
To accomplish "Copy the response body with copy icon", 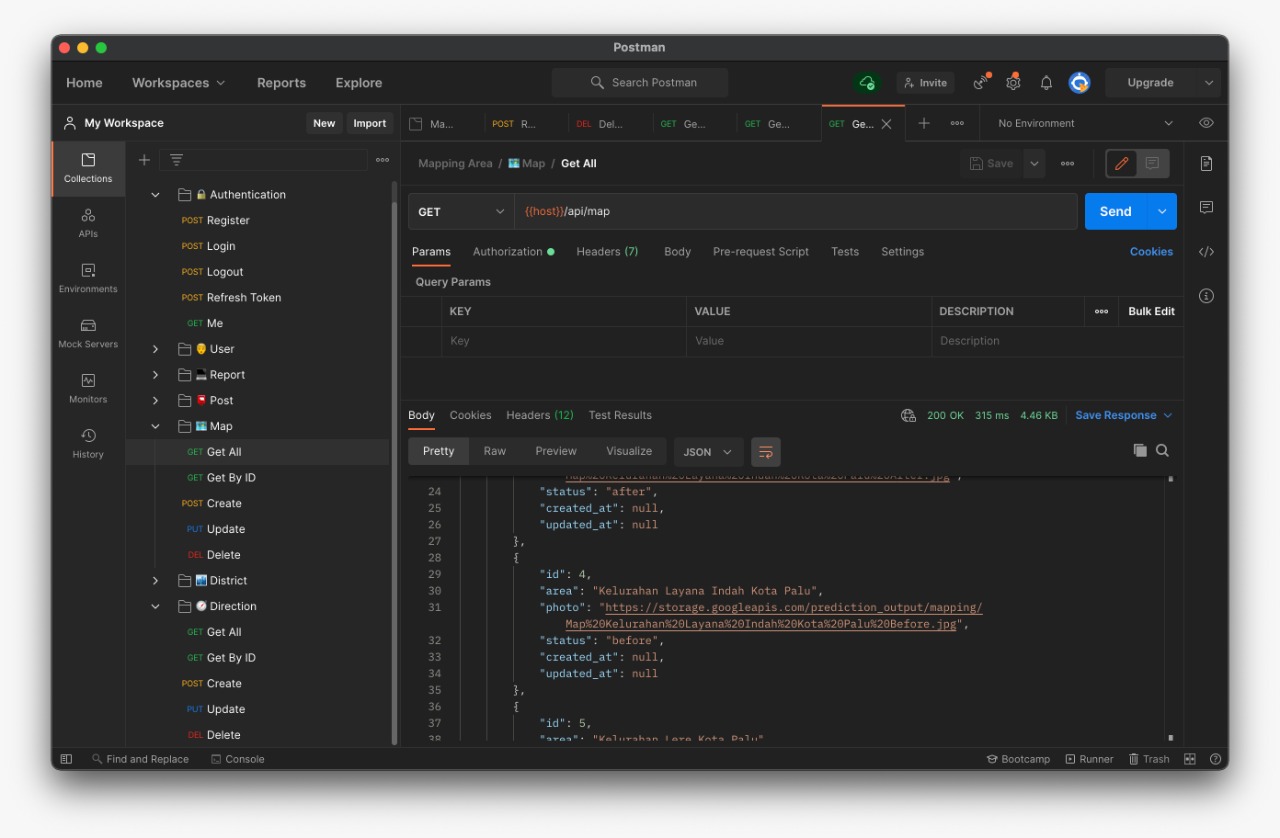I will tap(1140, 451).
